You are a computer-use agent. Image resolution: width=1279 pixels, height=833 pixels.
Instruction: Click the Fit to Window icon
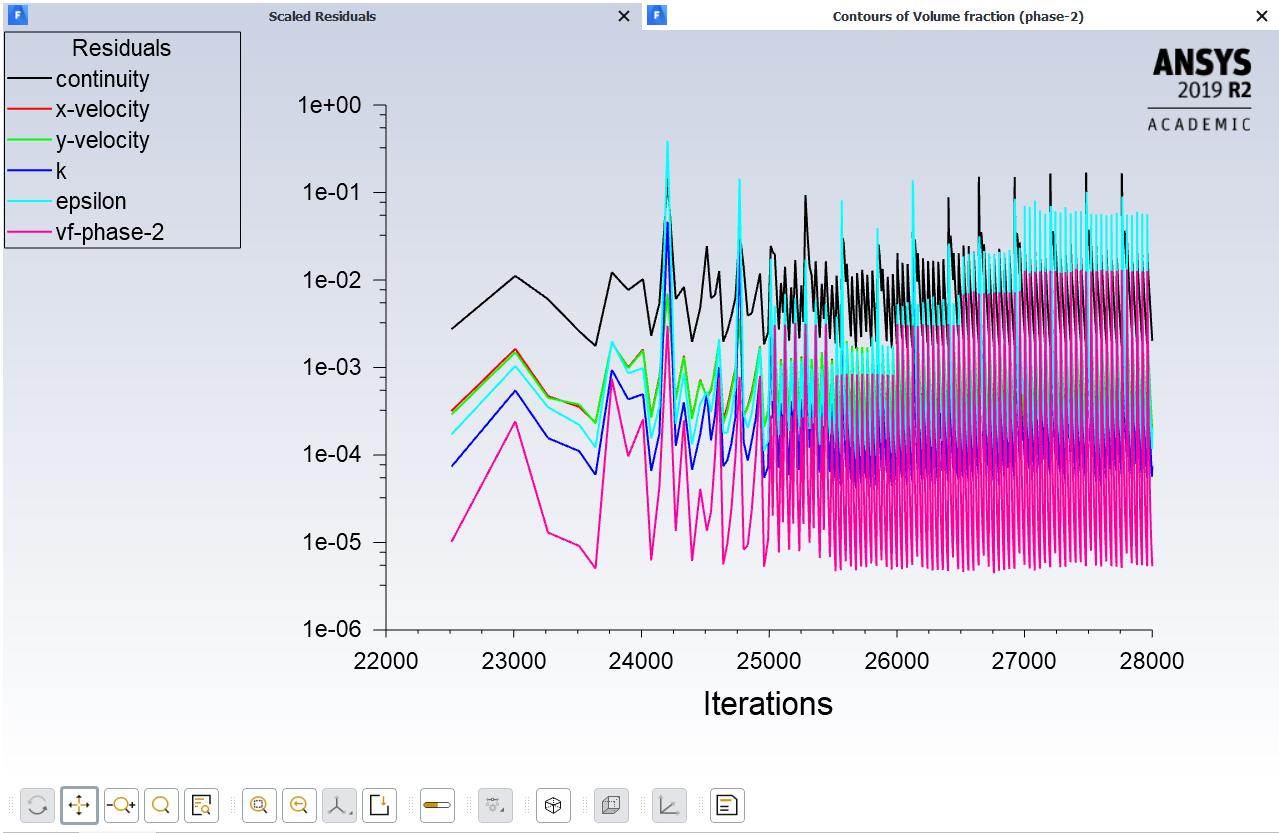coord(258,805)
